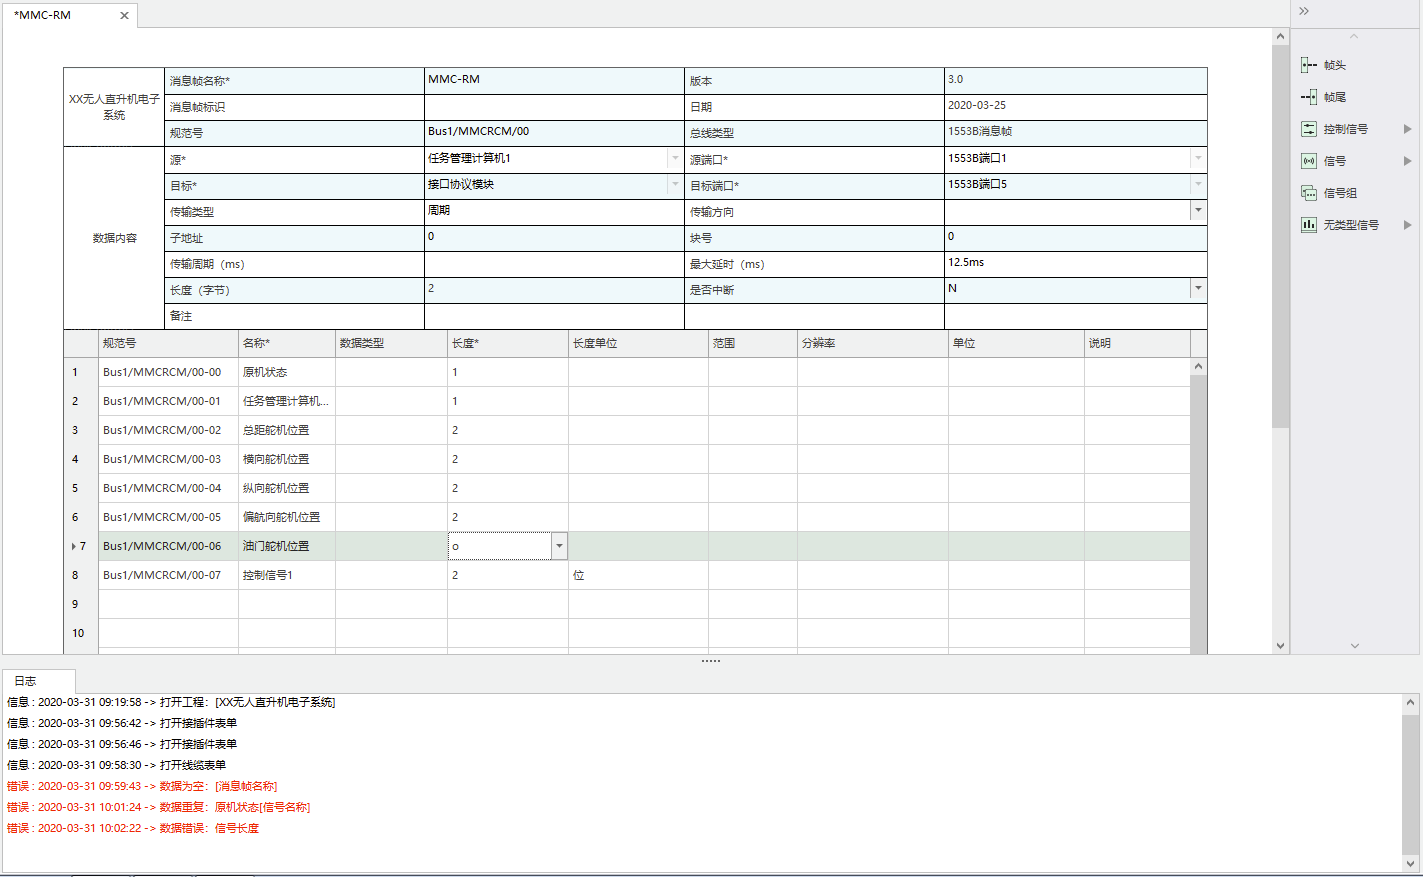The height and width of the screenshot is (877, 1423).
Task: Click the 帧头 (frame header) icon
Action: coord(1309,65)
